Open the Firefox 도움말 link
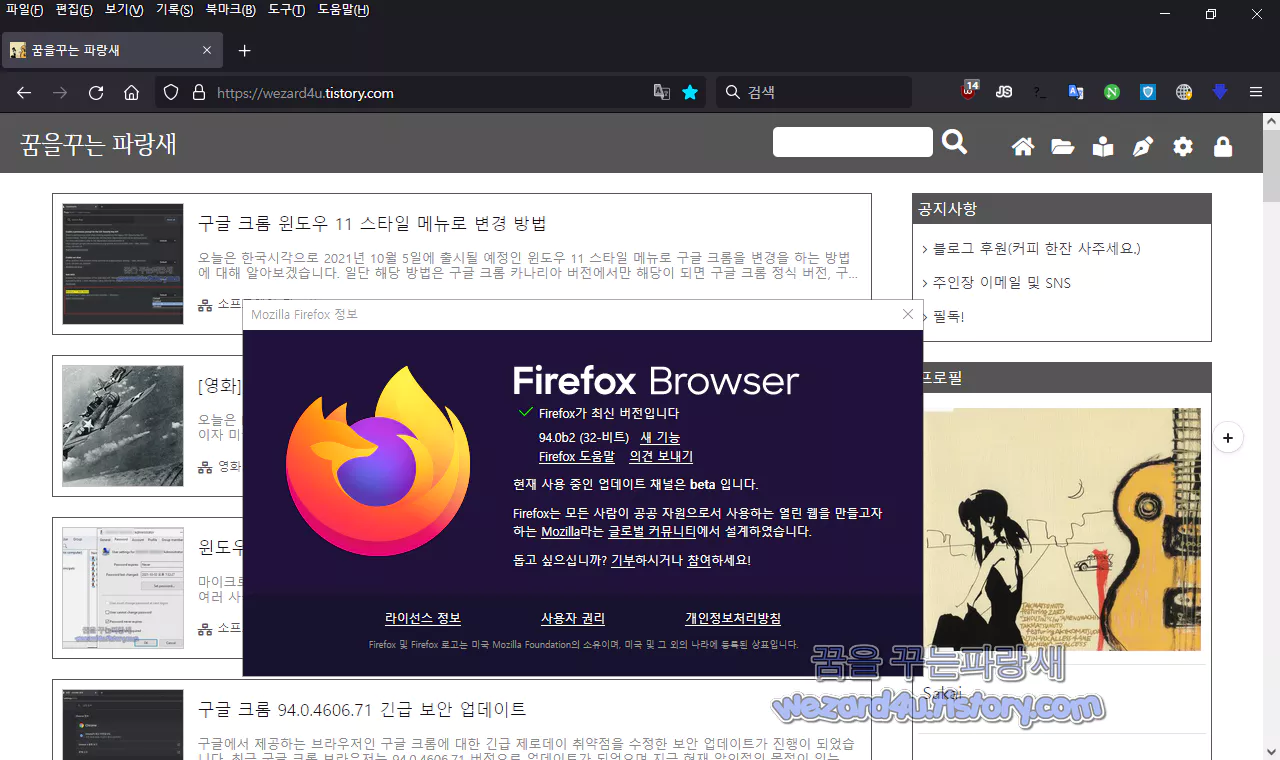This screenshot has height=760, width=1280. [577, 457]
